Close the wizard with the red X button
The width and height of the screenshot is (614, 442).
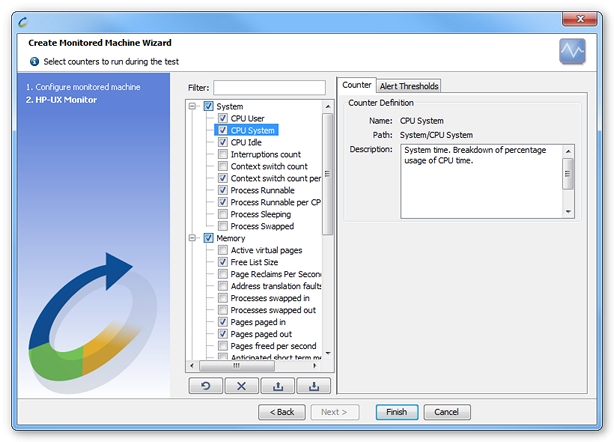(580, 19)
